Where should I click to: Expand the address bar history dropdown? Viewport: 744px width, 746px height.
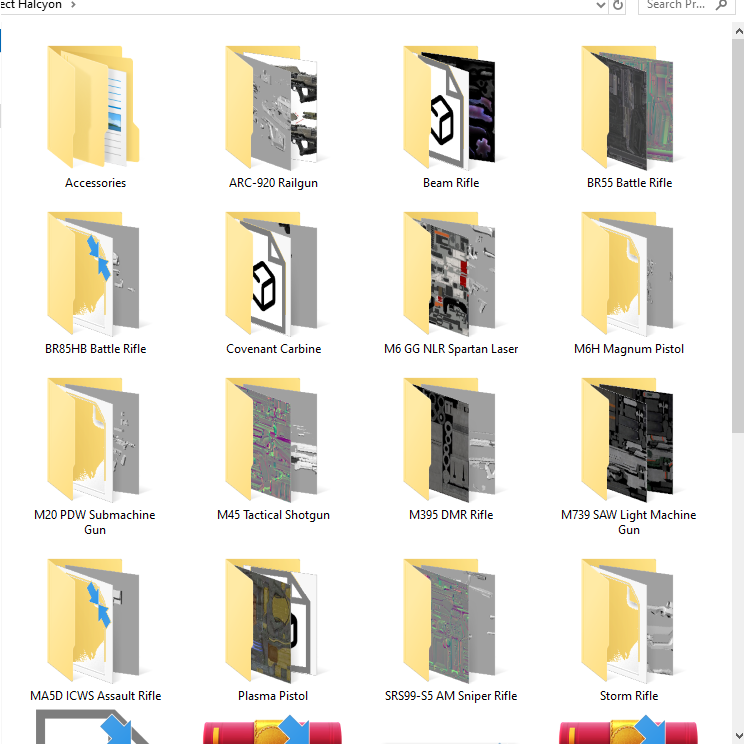click(x=601, y=5)
